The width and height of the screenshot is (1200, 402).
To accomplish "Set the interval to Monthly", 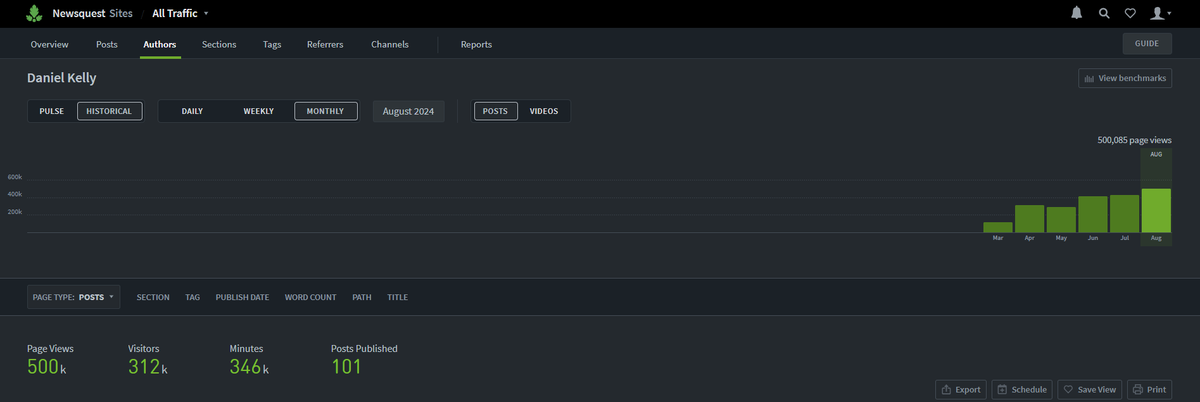I will [326, 111].
